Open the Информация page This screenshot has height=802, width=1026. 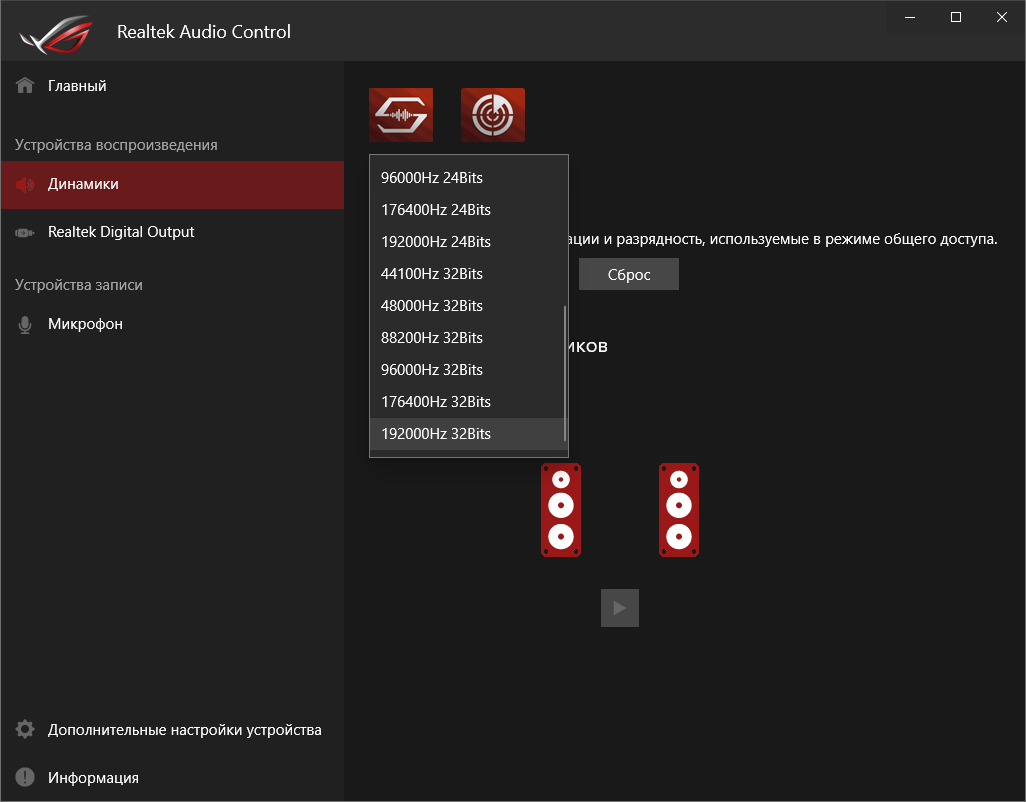(x=172, y=777)
